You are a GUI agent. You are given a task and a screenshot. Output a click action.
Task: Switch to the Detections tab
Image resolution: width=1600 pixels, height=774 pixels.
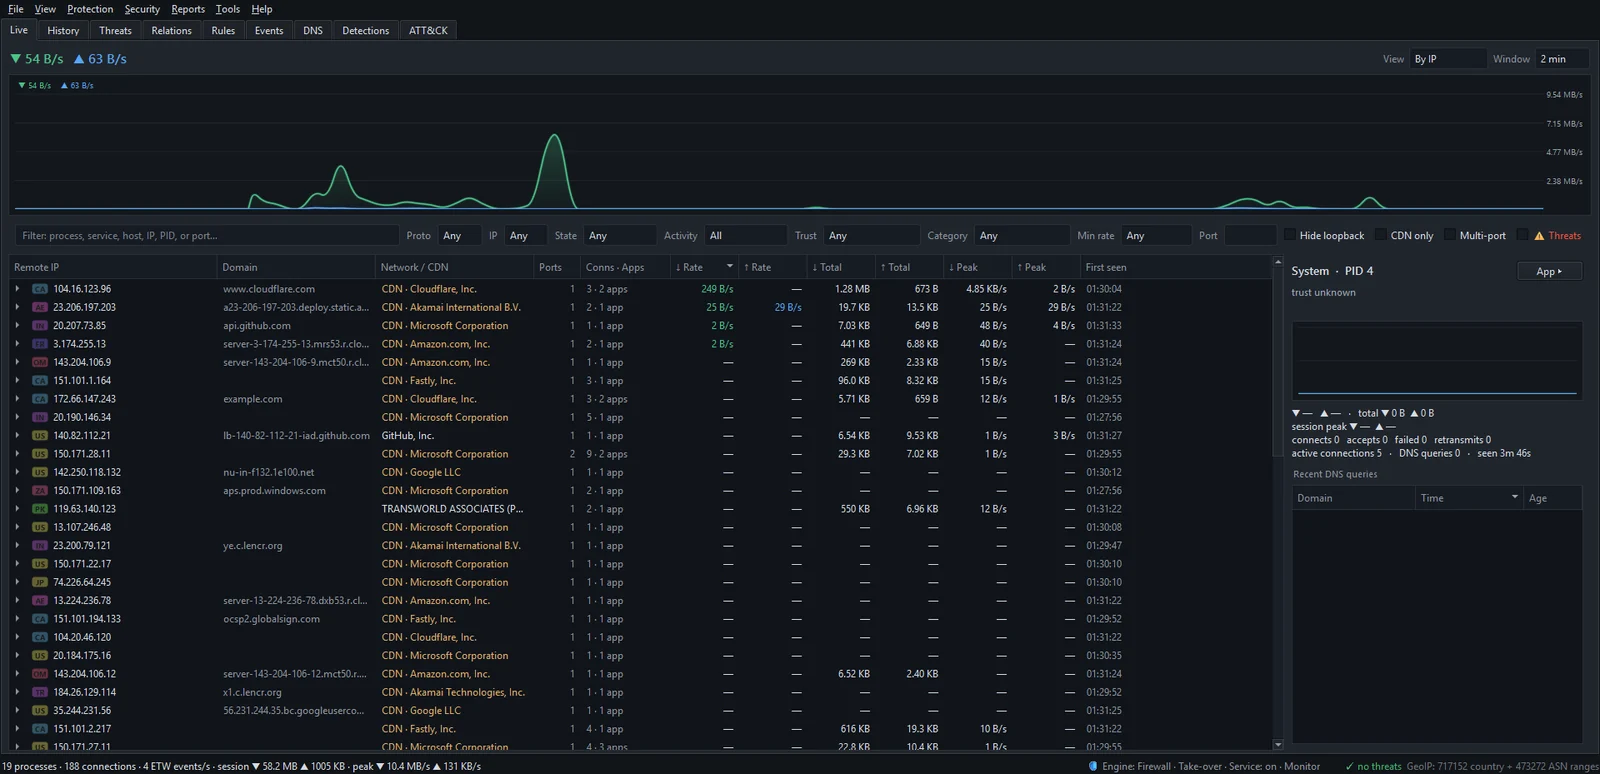click(366, 31)
